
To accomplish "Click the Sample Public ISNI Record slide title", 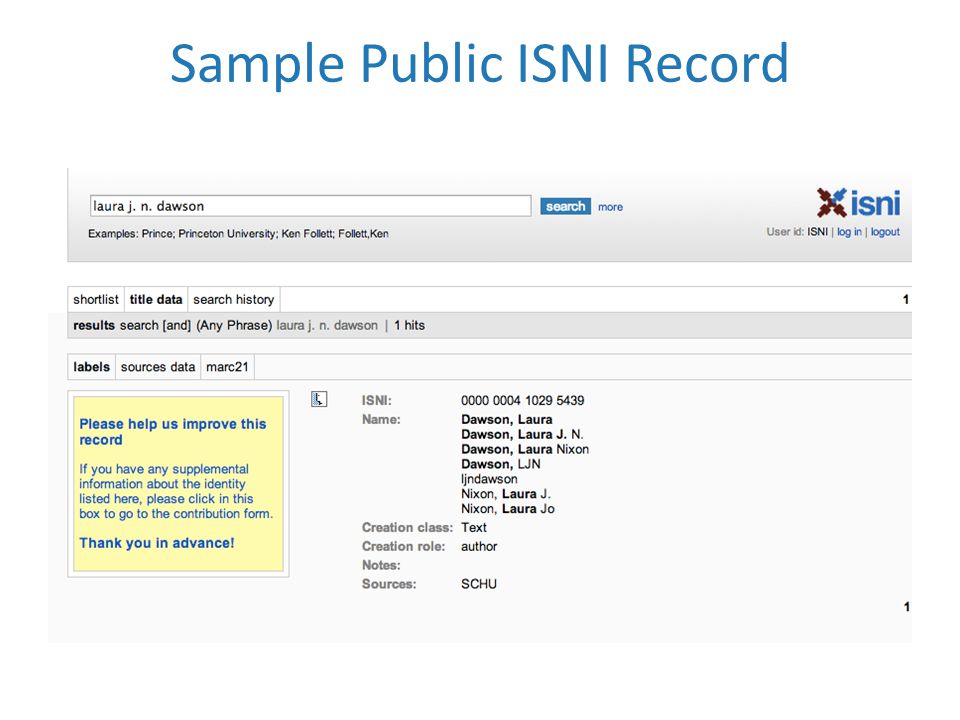I will (x=479, y=63).
